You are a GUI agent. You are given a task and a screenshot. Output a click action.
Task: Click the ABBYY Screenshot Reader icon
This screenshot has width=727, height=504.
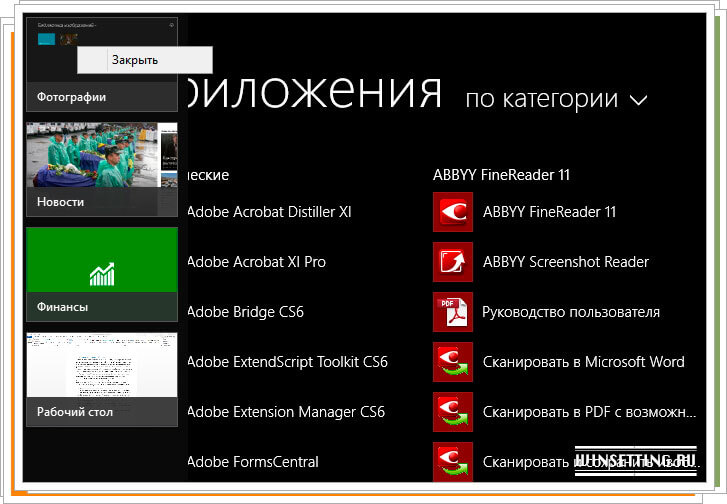pyautogui.click(x=453, y=262)
